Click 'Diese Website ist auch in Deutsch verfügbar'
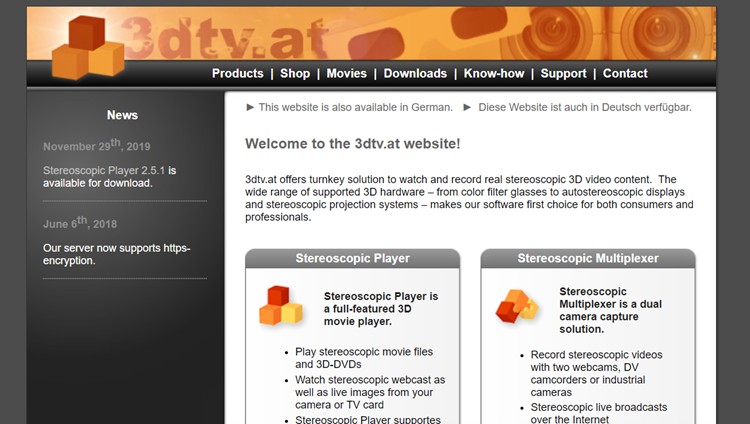 584,107
